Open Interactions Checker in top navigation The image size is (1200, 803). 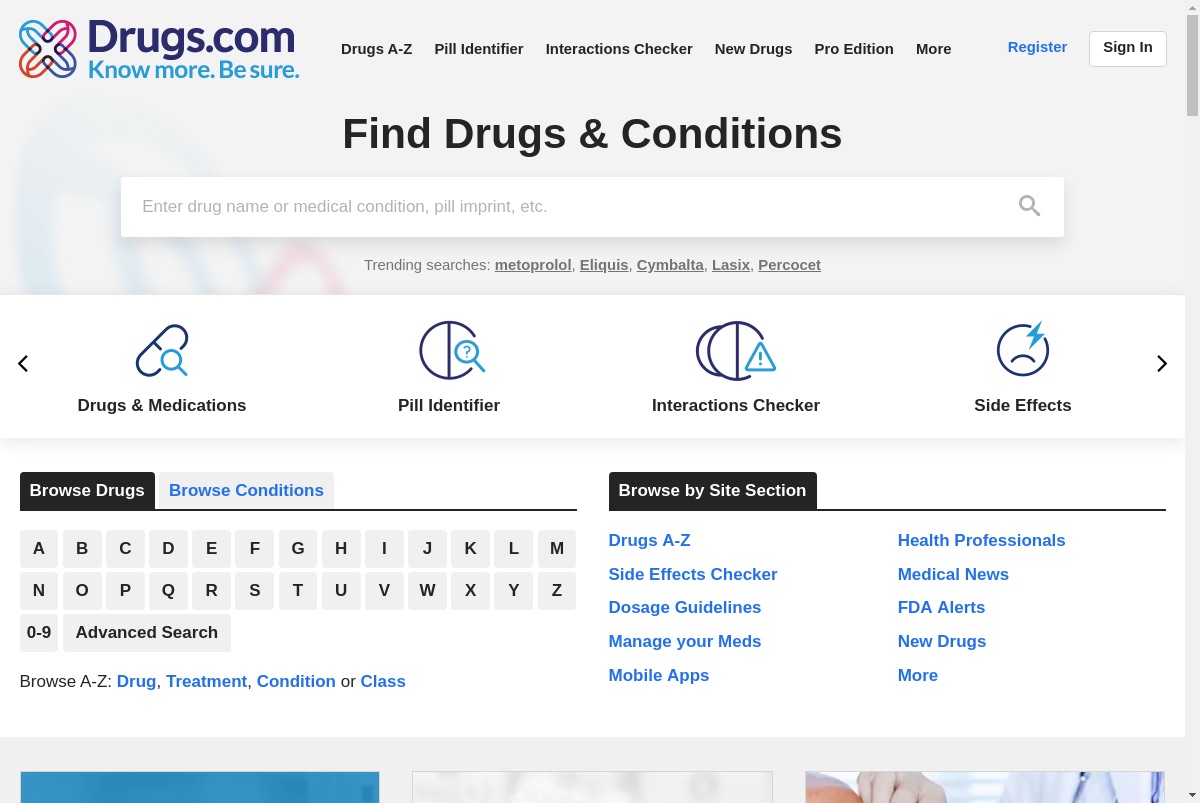point(619,49)
